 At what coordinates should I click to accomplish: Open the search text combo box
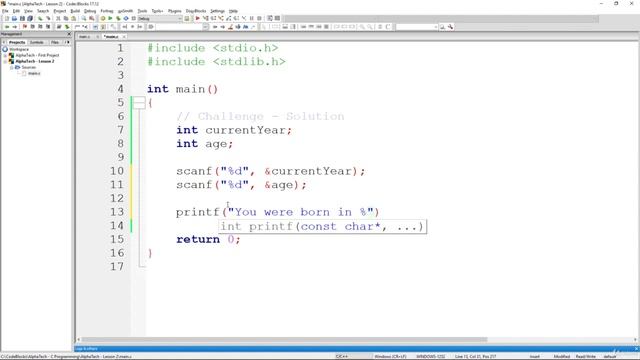pyautogui.click(x=417, y=27)
